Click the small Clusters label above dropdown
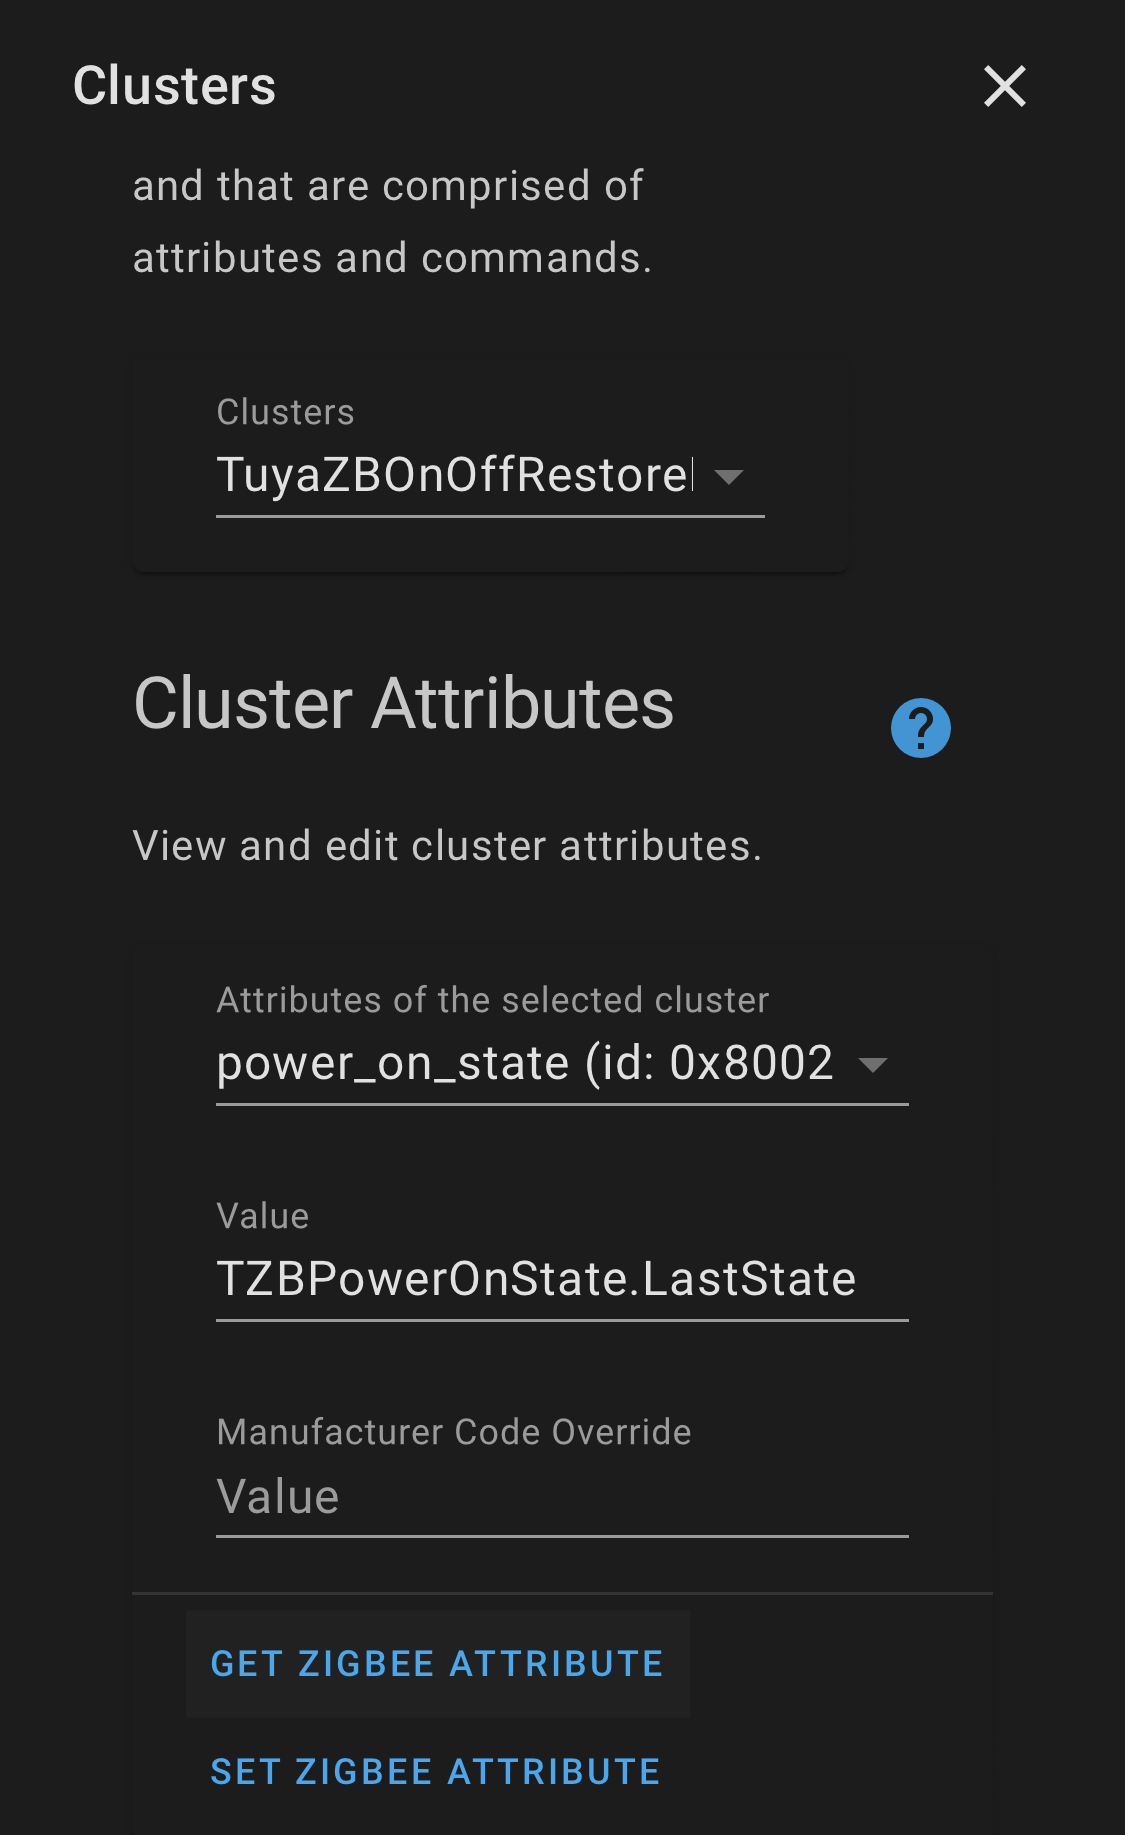This screenshot has width=1125, height=1835. click(285, 412)
